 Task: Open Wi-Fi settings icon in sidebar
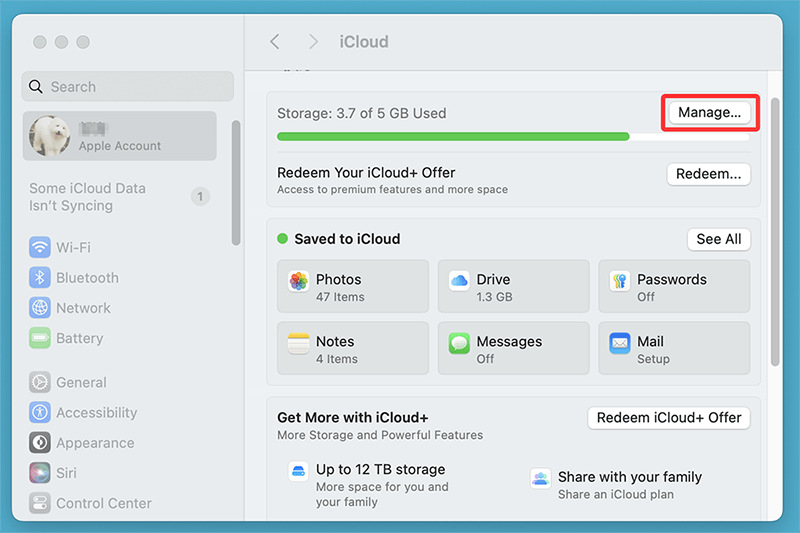39,247
